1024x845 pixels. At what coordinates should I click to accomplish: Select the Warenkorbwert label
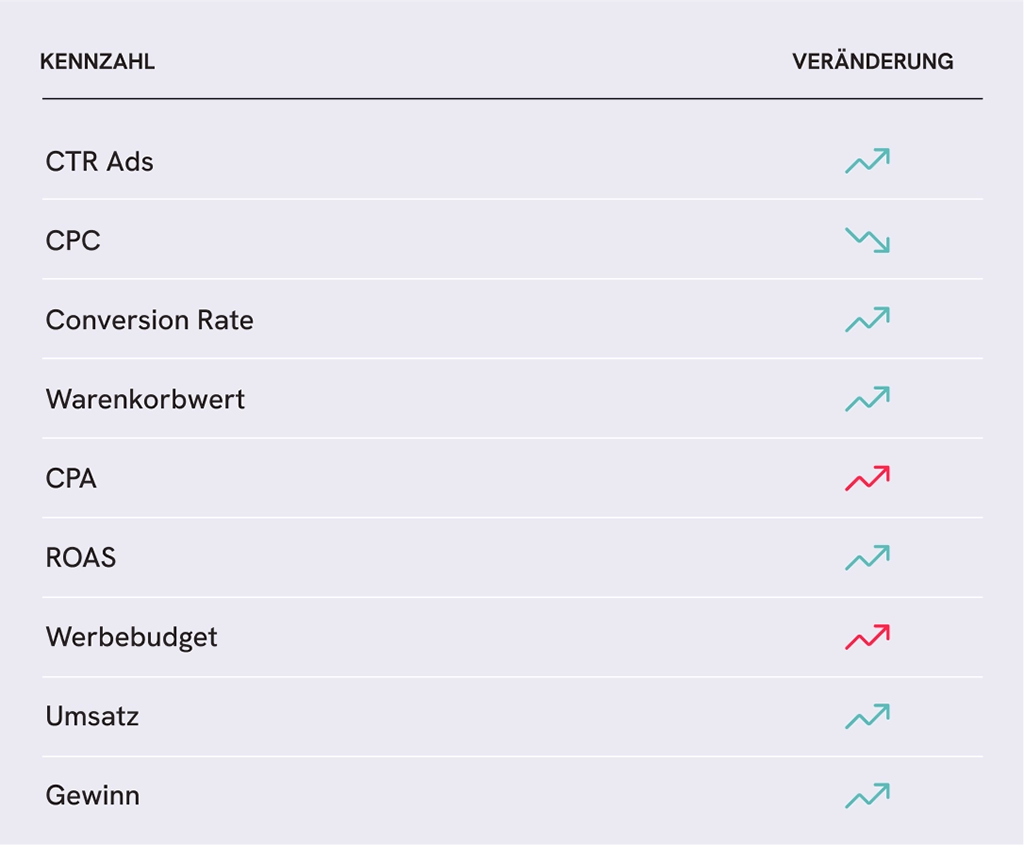click(x=145, y=399)
